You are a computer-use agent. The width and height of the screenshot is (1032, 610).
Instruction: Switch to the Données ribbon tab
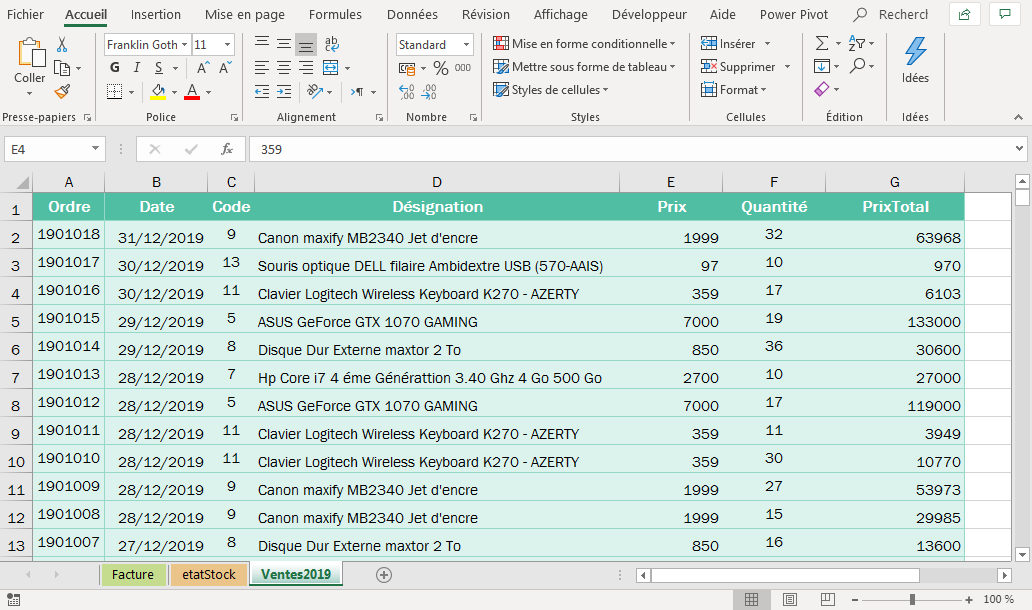tap(412, 14)
